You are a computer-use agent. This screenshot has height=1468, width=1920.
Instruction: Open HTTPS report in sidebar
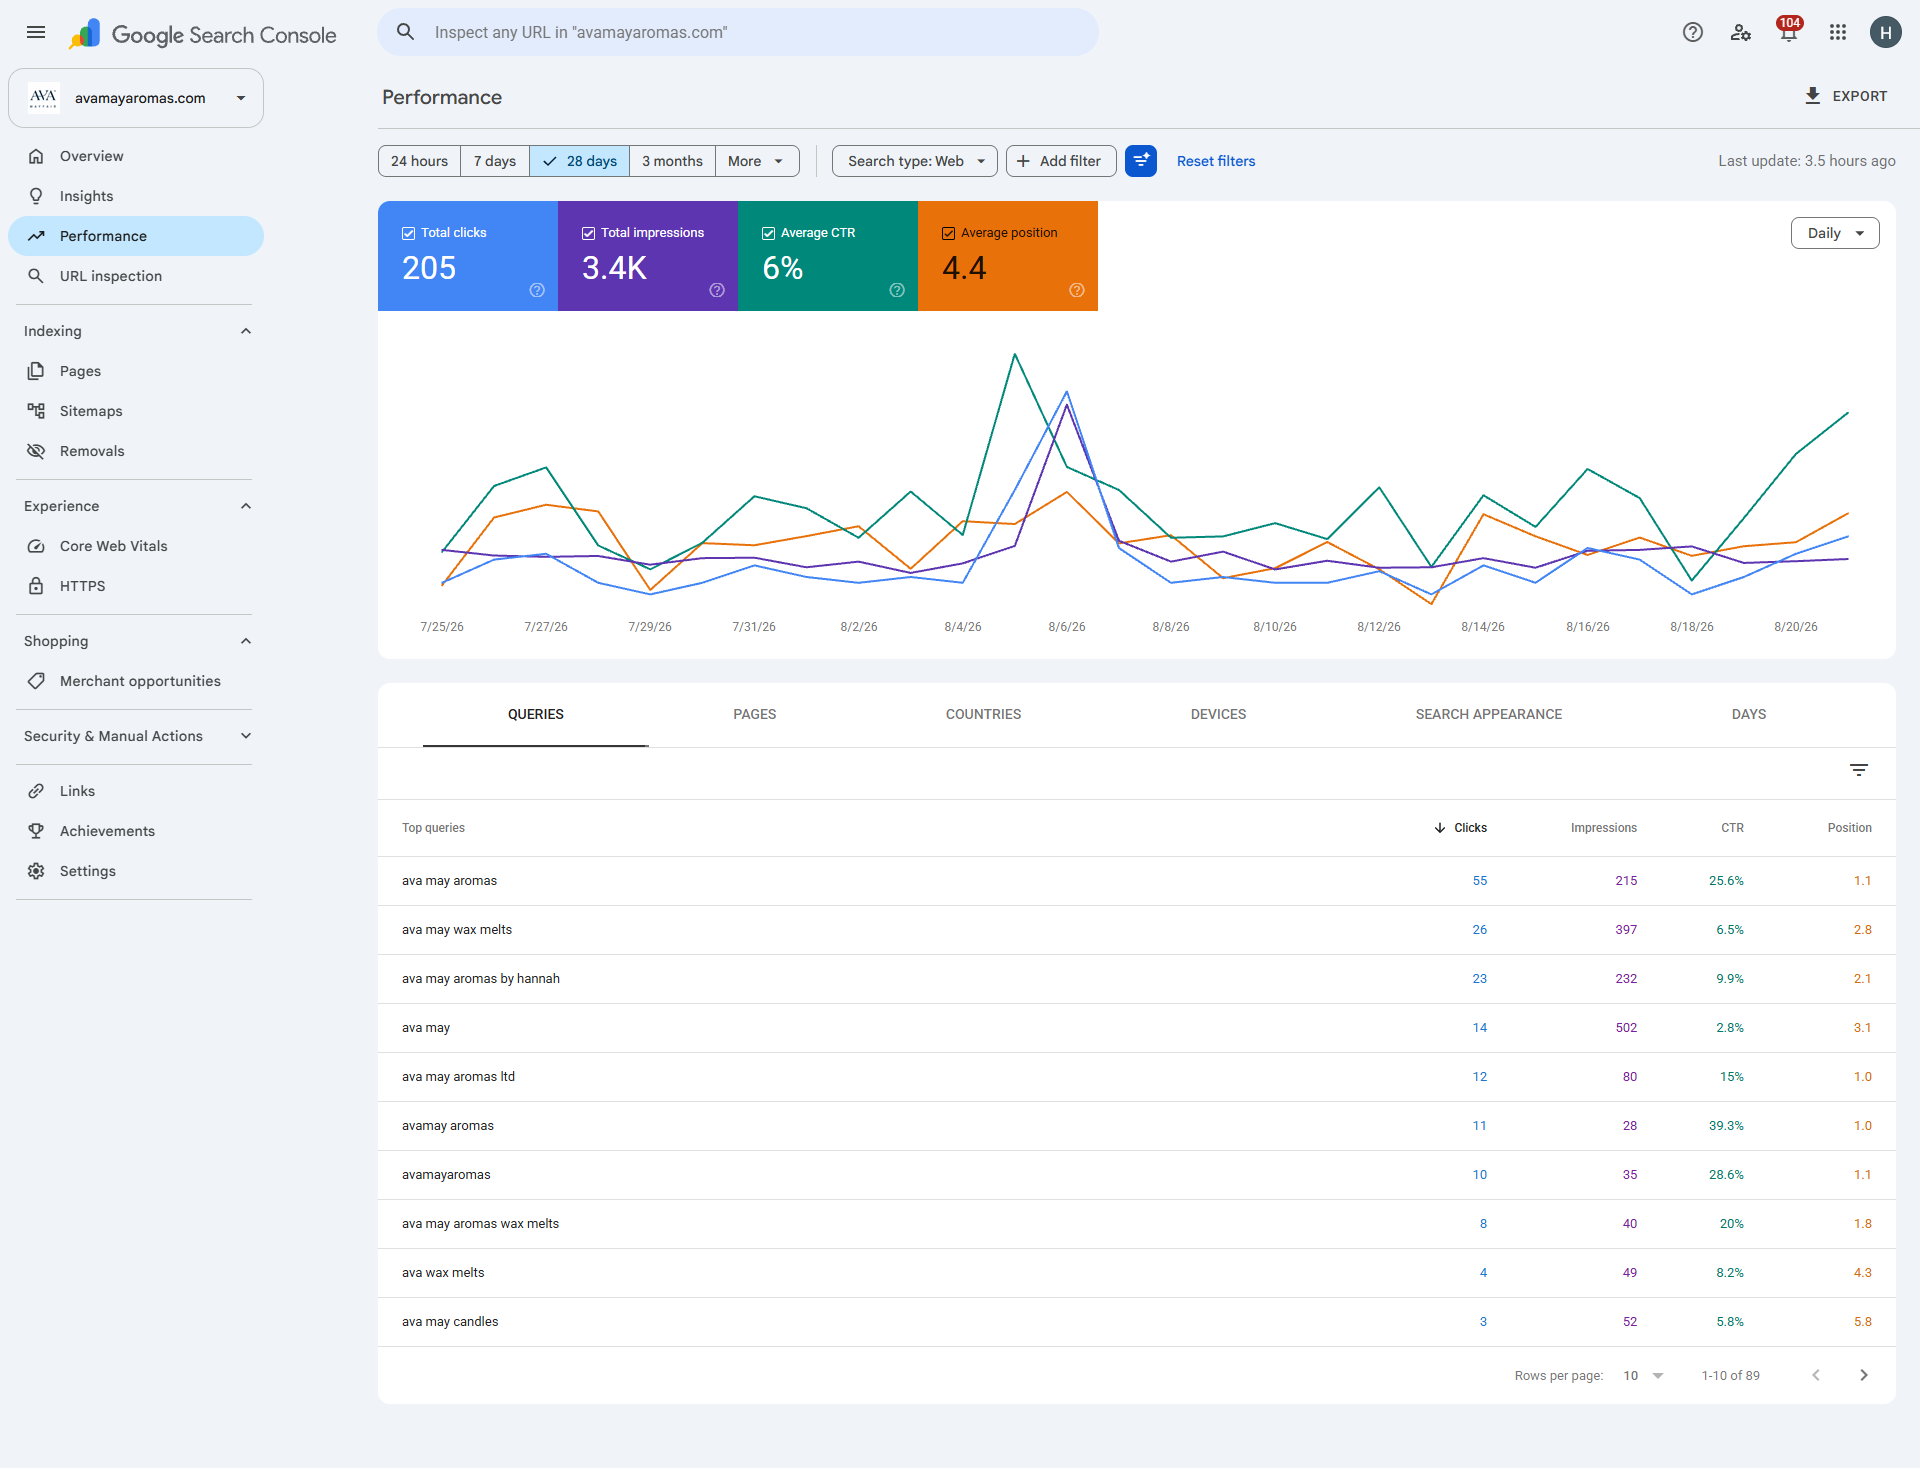tap(136, 586)
